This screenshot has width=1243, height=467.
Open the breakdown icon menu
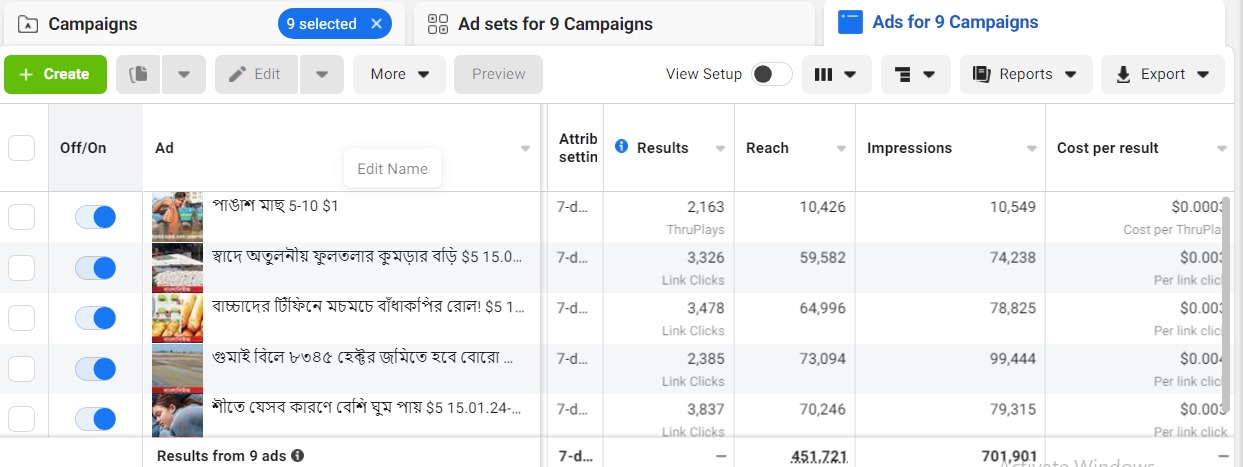pos(915,74)
